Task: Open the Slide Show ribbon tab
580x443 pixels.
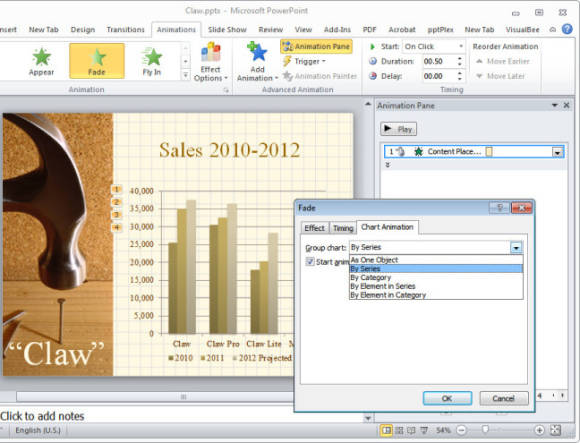Action: [x=227, y=30]
